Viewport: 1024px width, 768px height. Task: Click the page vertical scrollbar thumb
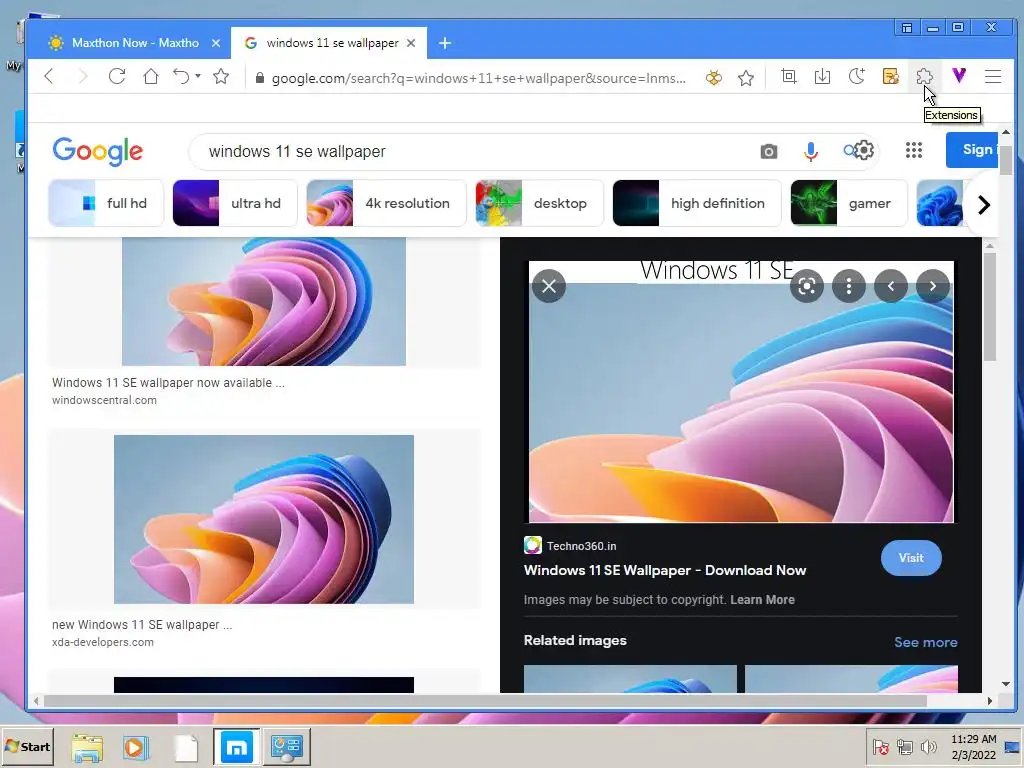1006,161
